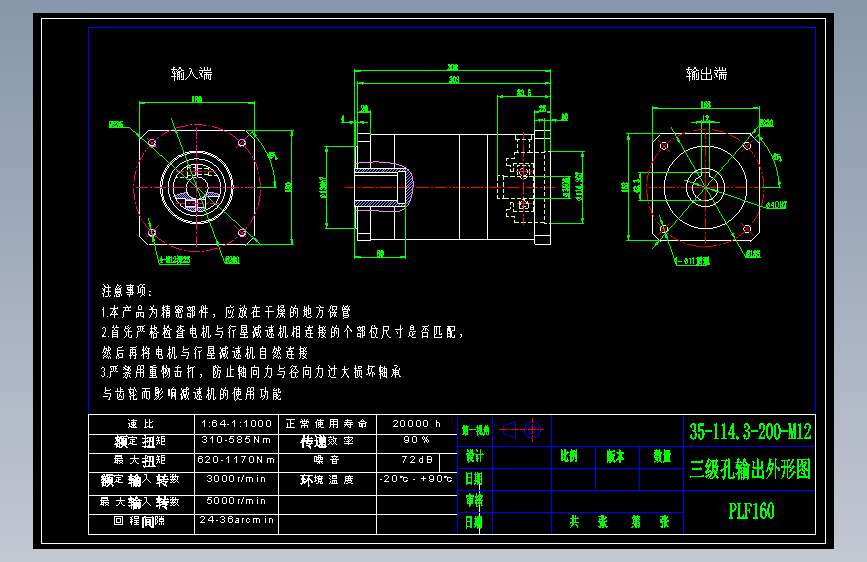Click the 噪音 cell
The height and width of the screenshot is (562, 867).
[x=327, y=460]
